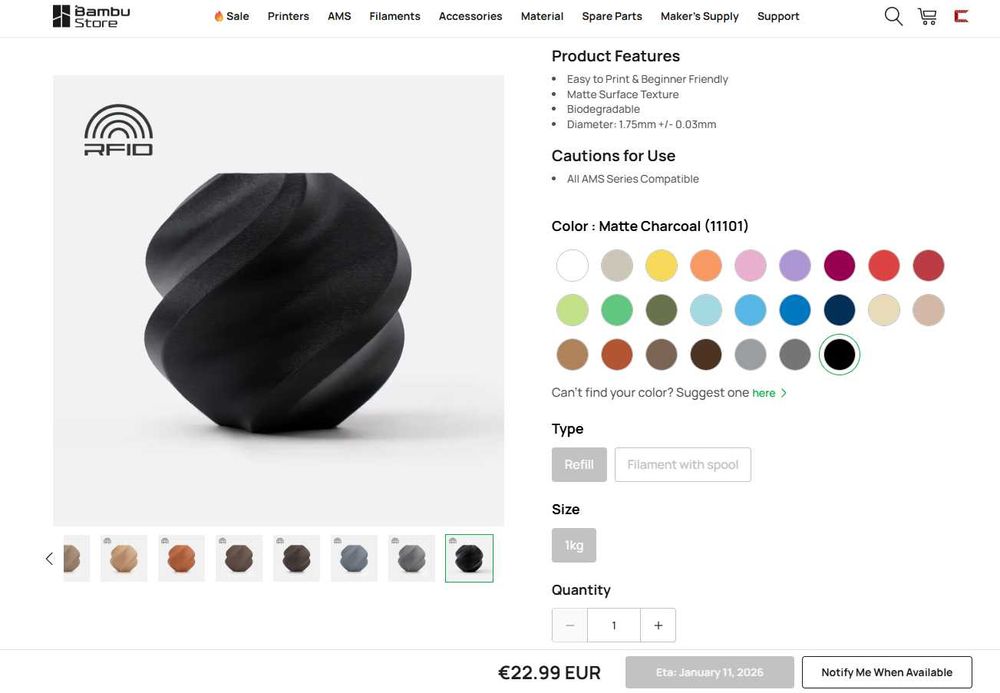Open the shopping cart icon

tap(927, 16)
